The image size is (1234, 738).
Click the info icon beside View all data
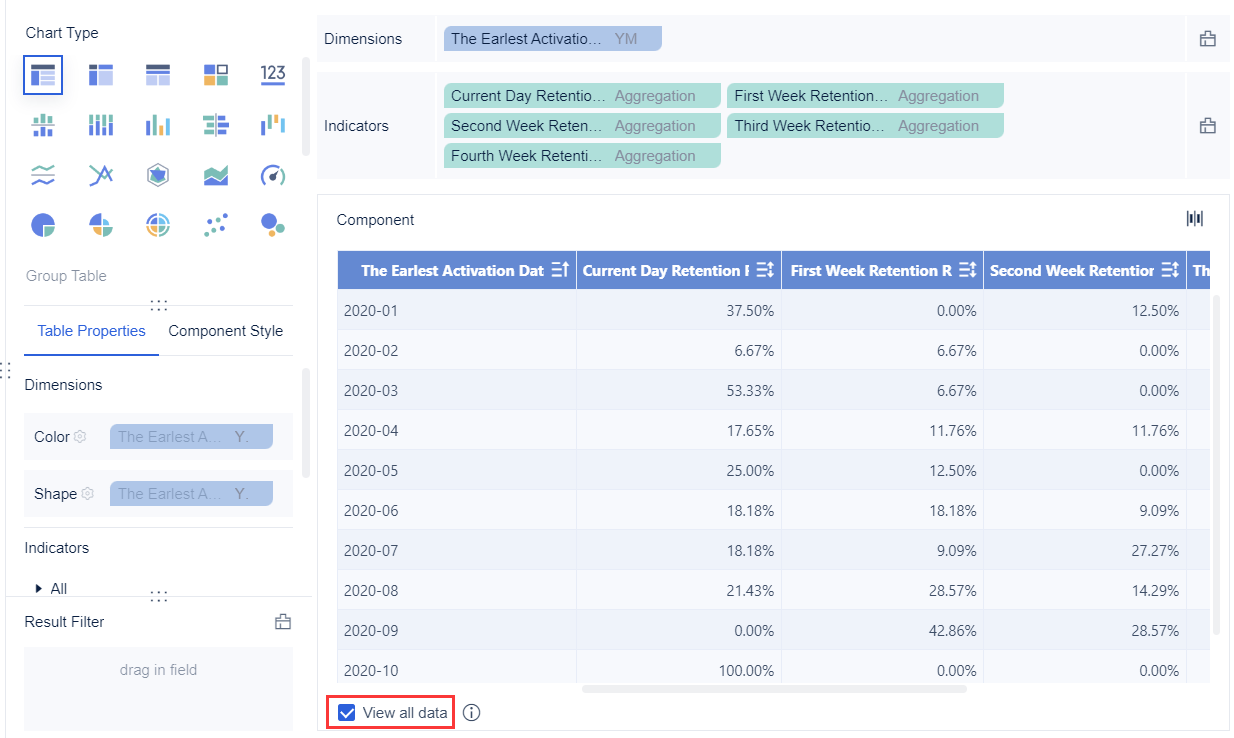pos(470,712)
